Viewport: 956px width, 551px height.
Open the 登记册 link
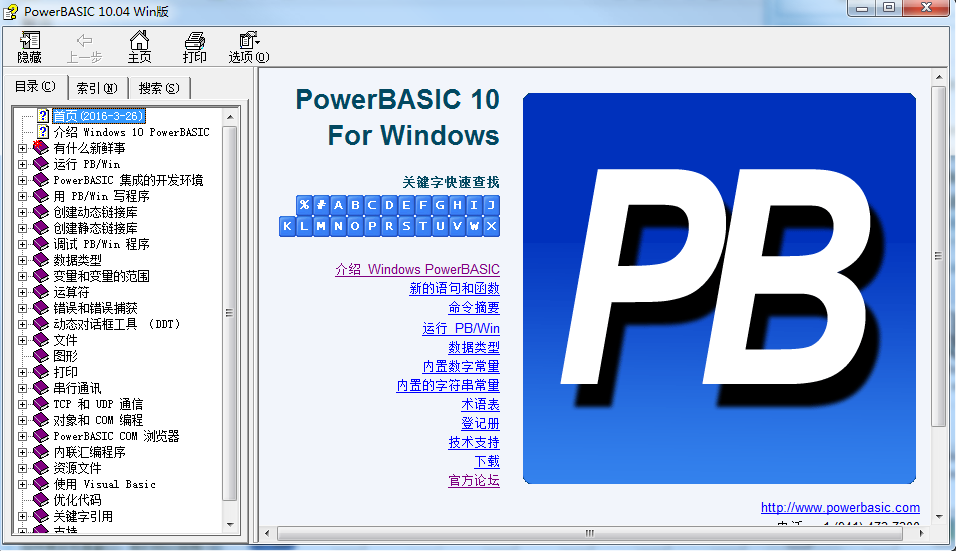point(480,423)
